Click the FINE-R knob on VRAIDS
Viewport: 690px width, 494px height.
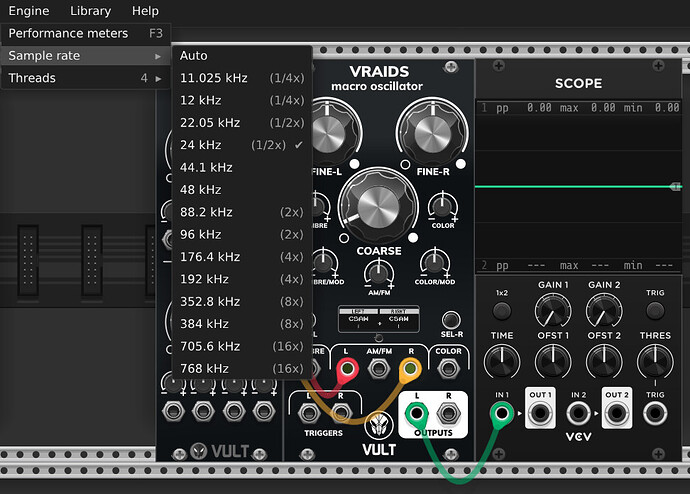[x=433, y=132]
